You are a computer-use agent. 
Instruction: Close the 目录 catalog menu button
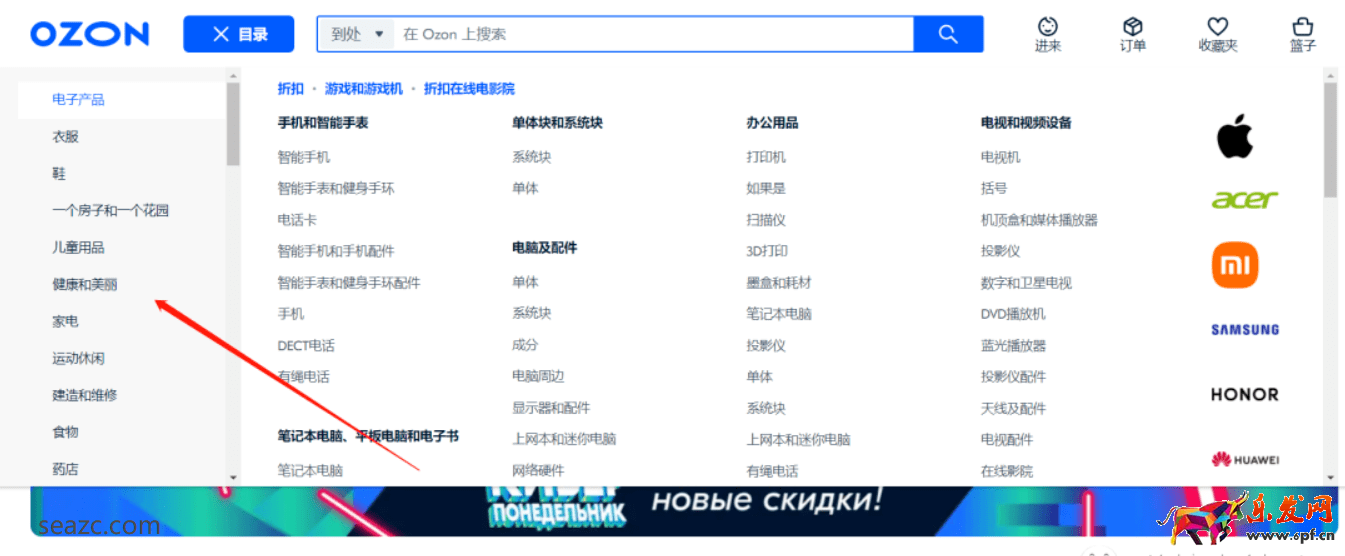(x=239, y=34)
